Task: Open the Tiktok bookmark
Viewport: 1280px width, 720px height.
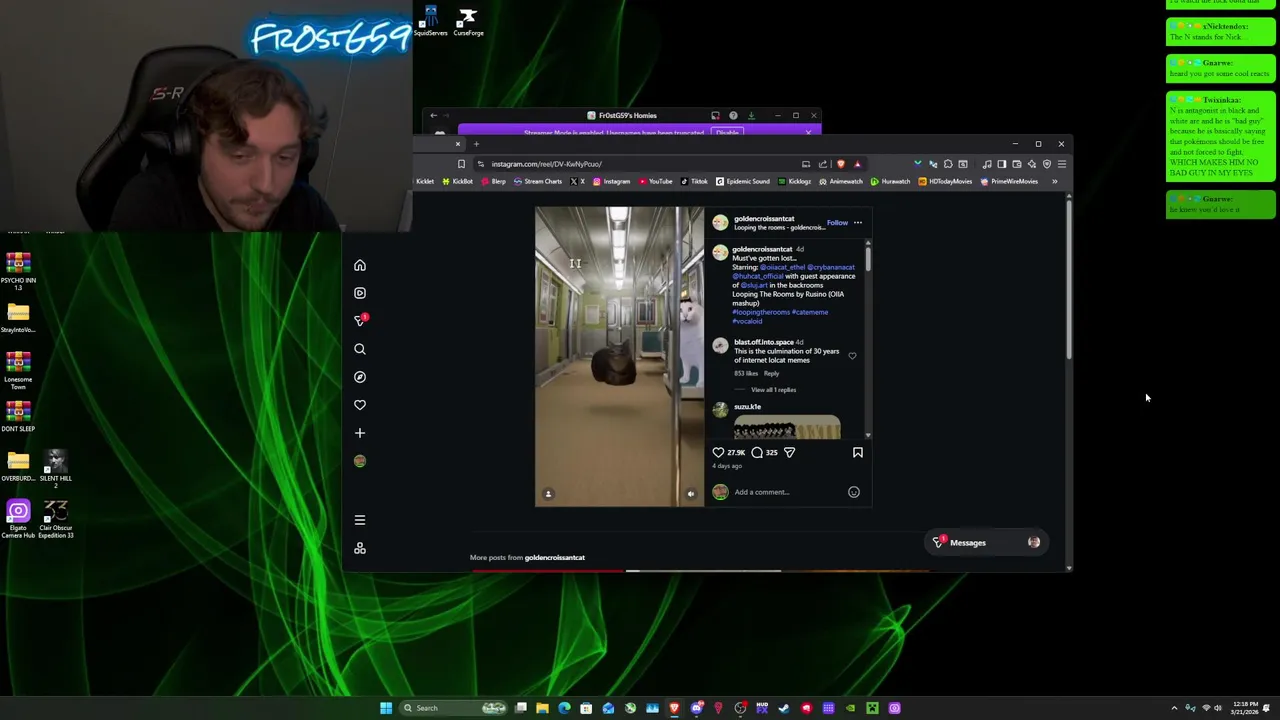Action: tap(694, 182)
